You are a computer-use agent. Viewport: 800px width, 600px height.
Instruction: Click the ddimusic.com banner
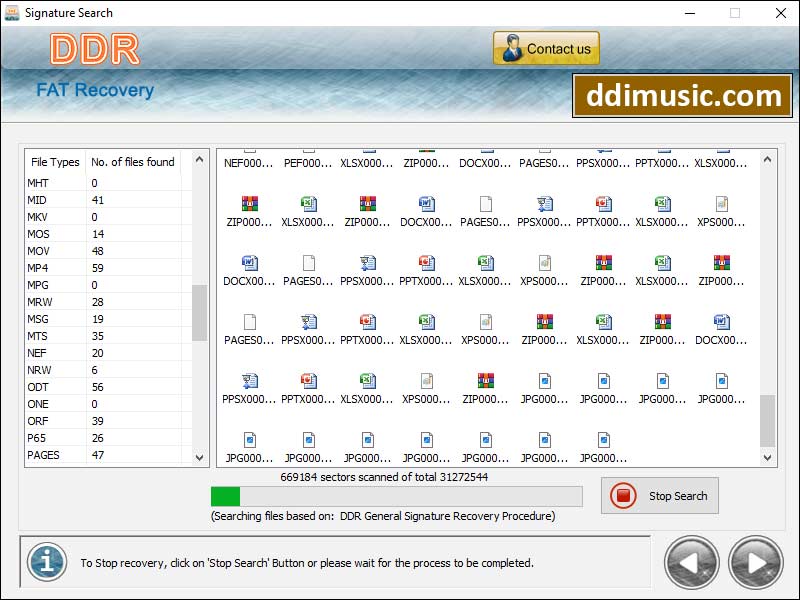pos(683,96)
